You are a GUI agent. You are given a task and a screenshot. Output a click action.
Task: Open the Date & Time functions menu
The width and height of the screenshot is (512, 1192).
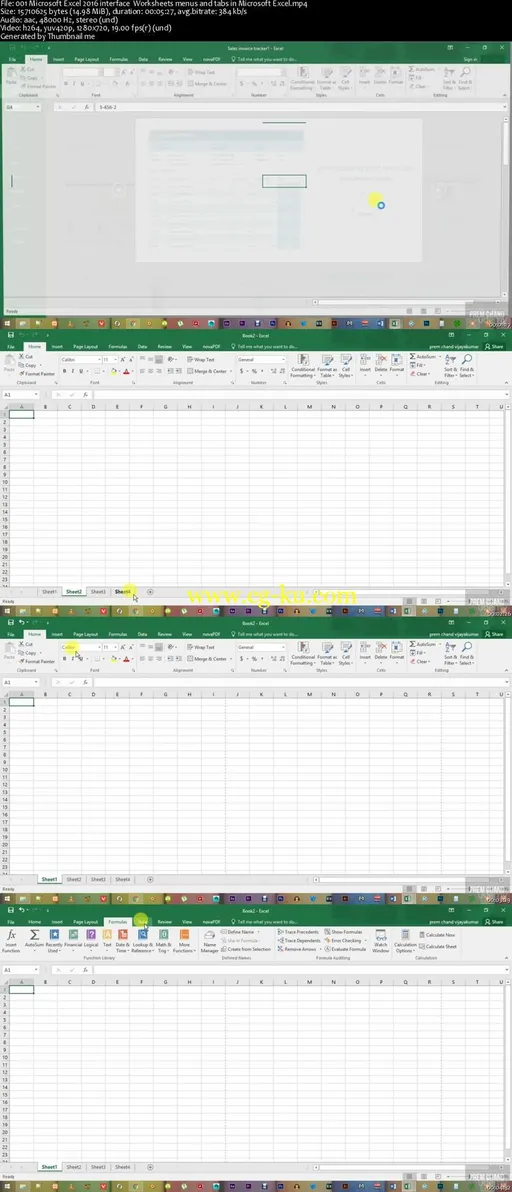tap(122, 940)
